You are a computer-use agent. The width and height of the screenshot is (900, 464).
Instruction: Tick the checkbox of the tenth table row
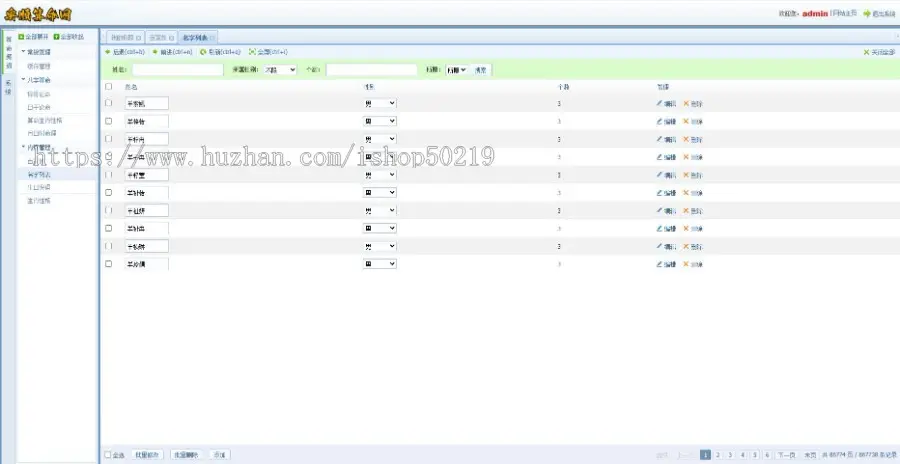[108, 264]
